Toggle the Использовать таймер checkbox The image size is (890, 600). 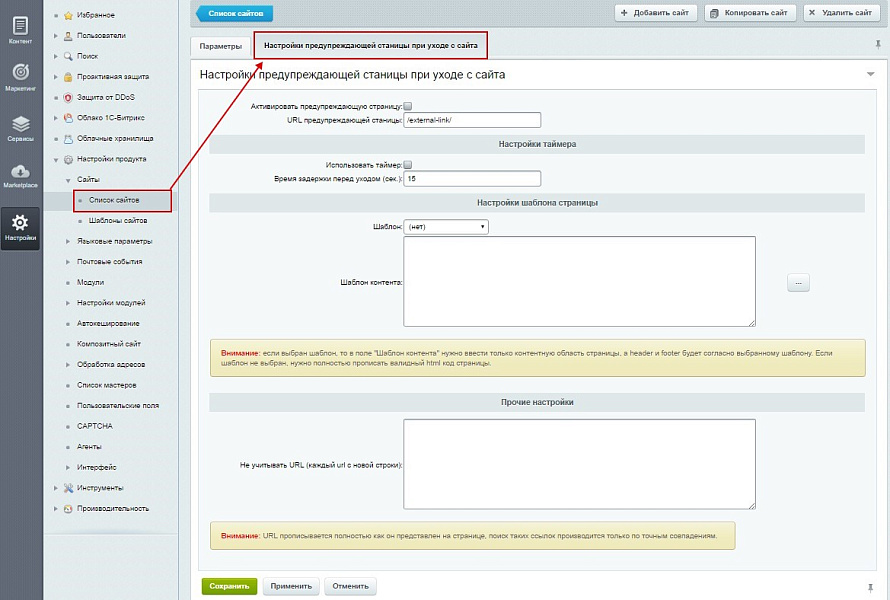point(408,165)
